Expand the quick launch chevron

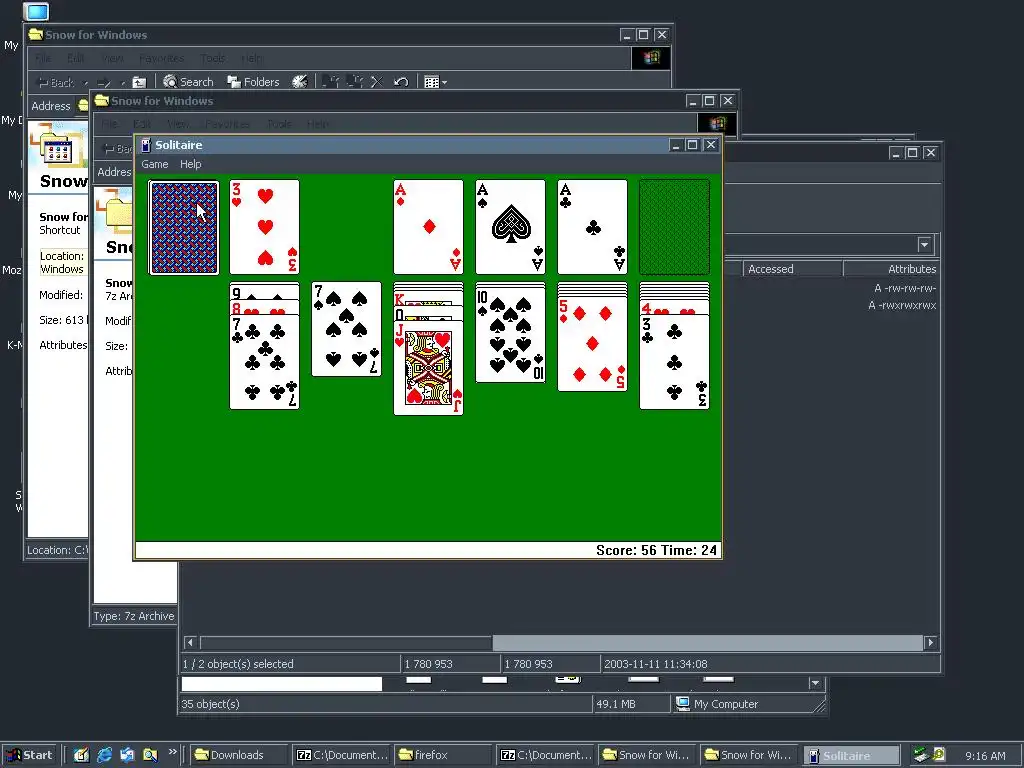point(172,752)
